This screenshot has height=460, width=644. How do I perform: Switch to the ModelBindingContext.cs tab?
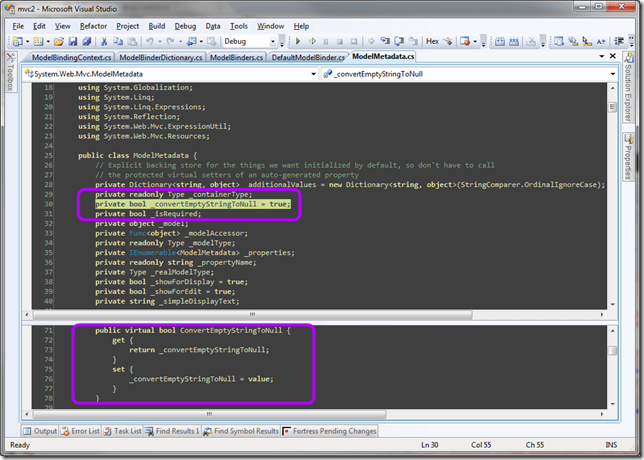[71, 57]
